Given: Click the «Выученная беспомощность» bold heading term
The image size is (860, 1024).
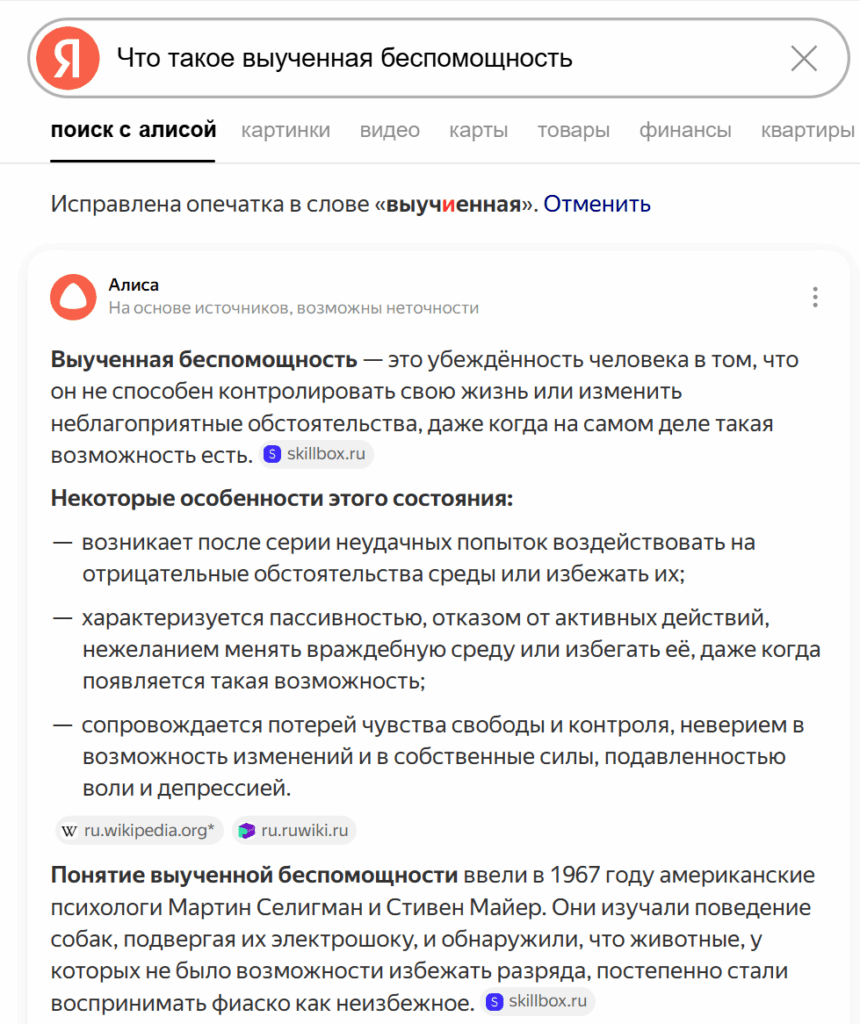Looking at the screenshot, I should pyautogui.click(x=204, y=359).
